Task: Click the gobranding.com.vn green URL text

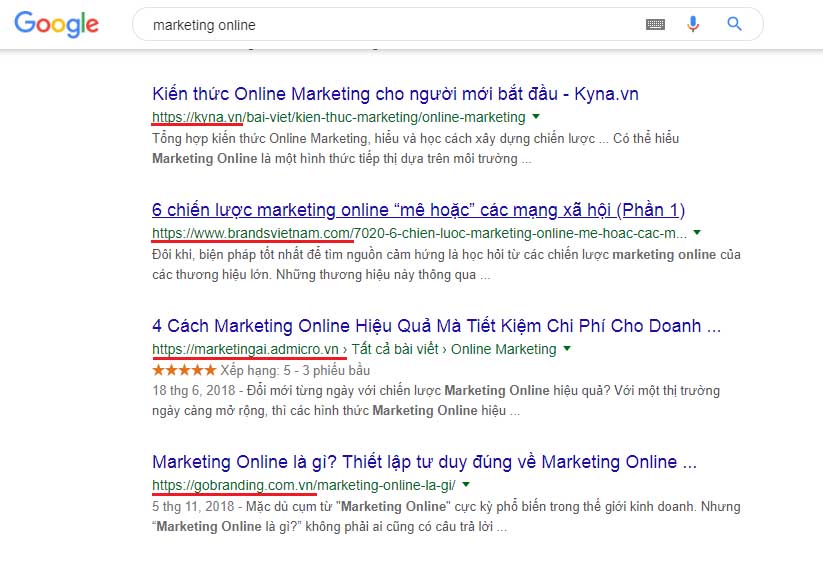Action: [304, 485]
